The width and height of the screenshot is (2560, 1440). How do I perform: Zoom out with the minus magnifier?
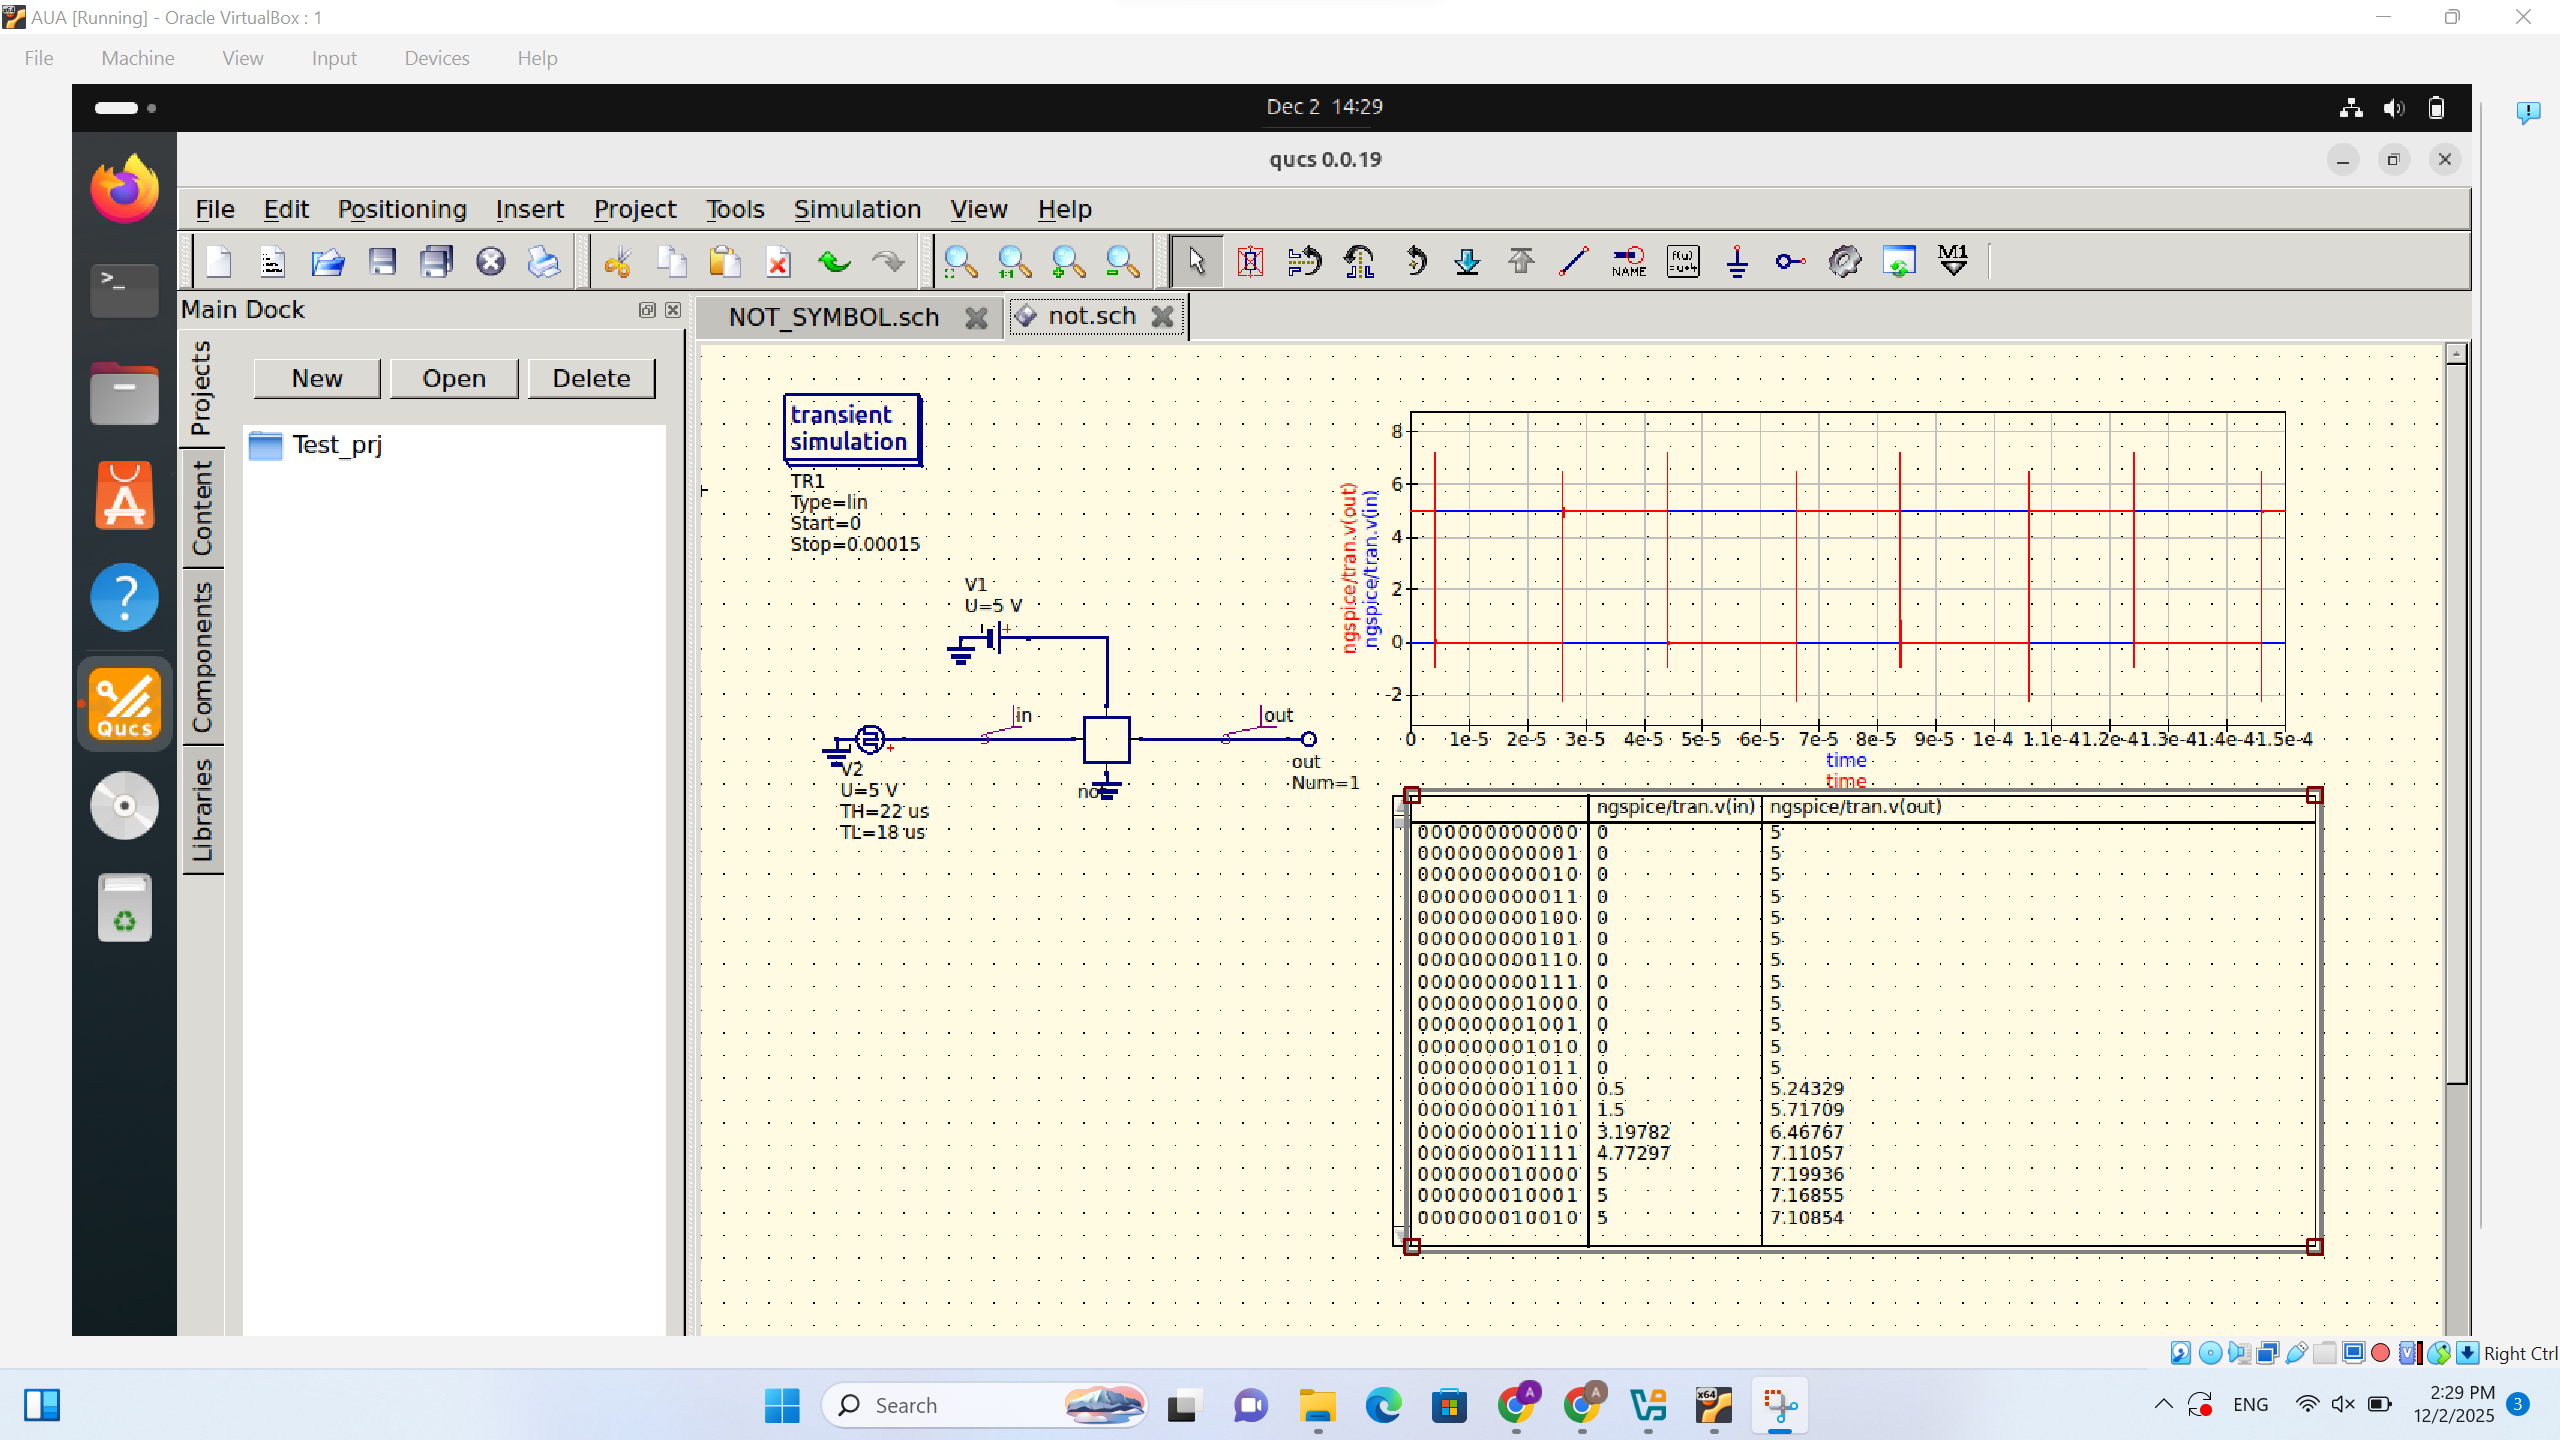pos(1123,262)
